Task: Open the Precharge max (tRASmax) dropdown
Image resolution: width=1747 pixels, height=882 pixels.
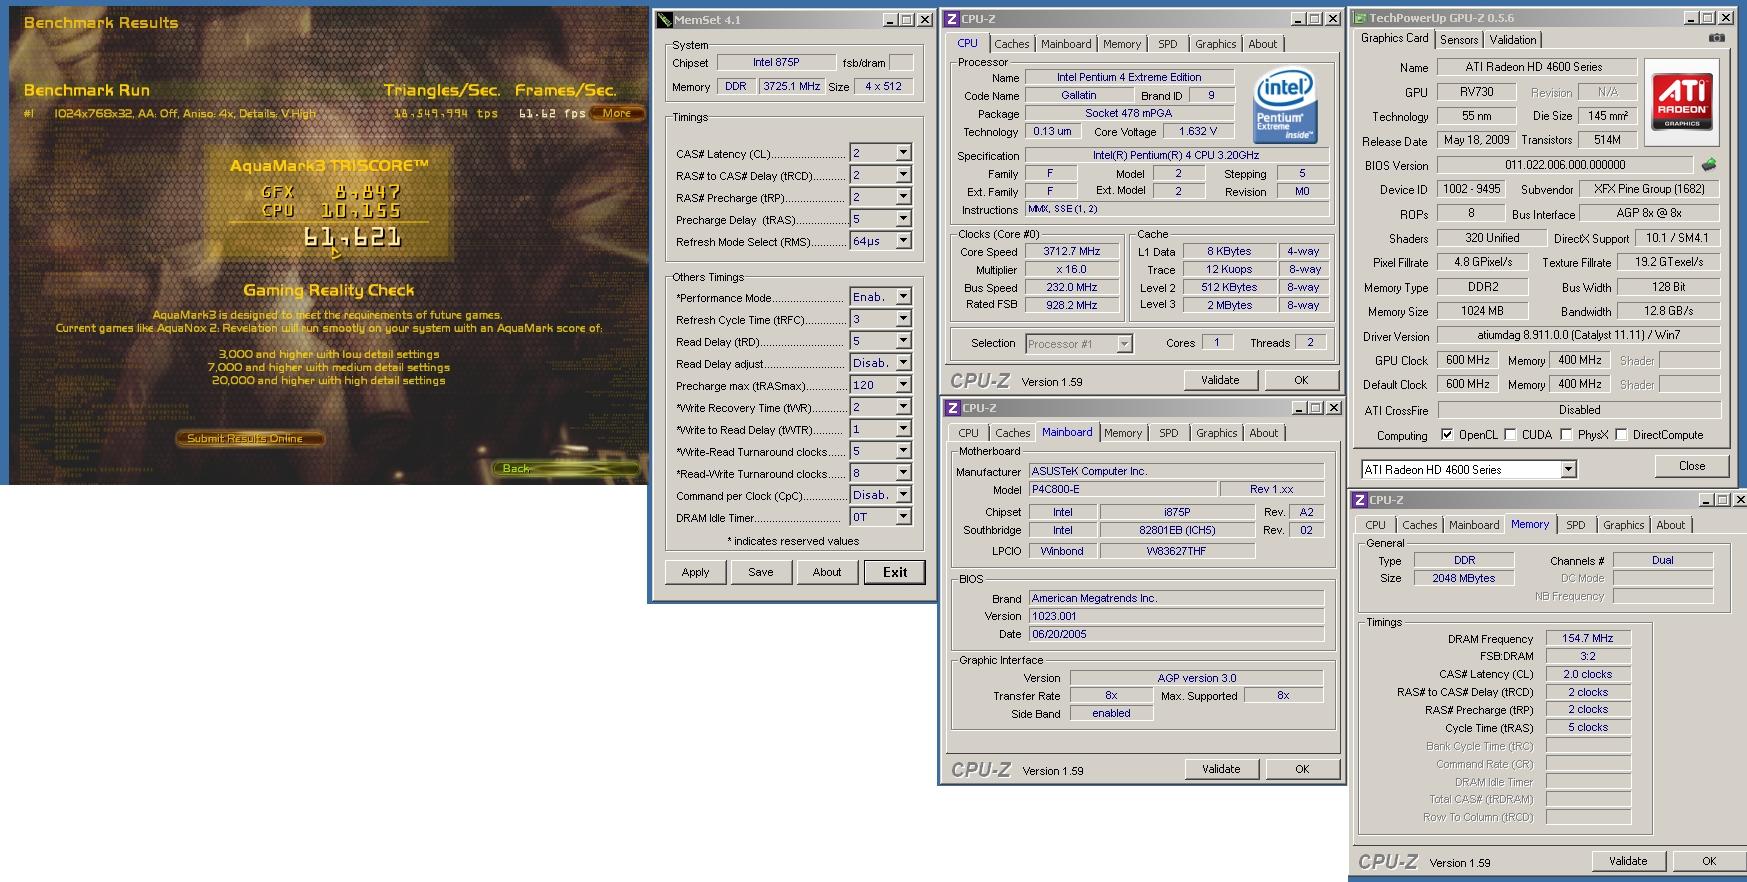Action: (x=903, y=385)
